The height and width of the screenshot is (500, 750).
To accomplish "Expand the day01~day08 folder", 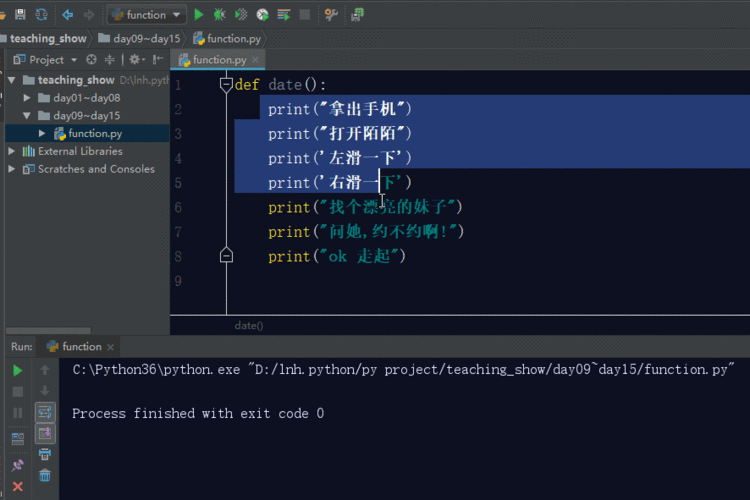I will pyautogui.click(x=27, y=98).
